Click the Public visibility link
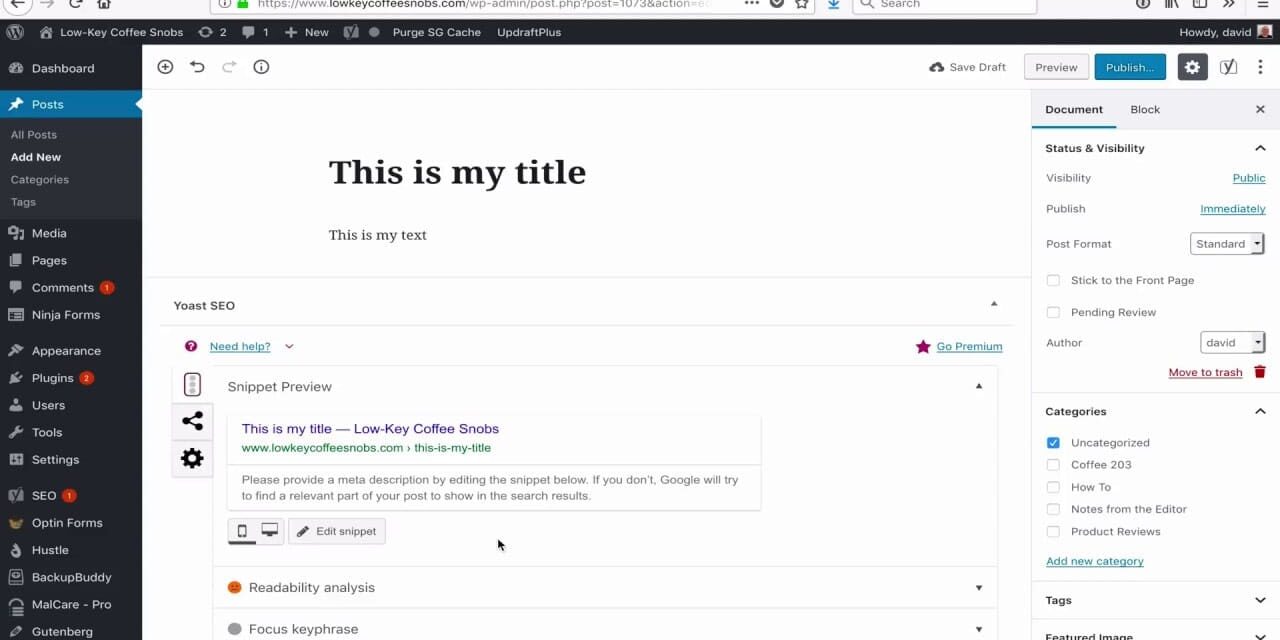 click(1249, 178)
